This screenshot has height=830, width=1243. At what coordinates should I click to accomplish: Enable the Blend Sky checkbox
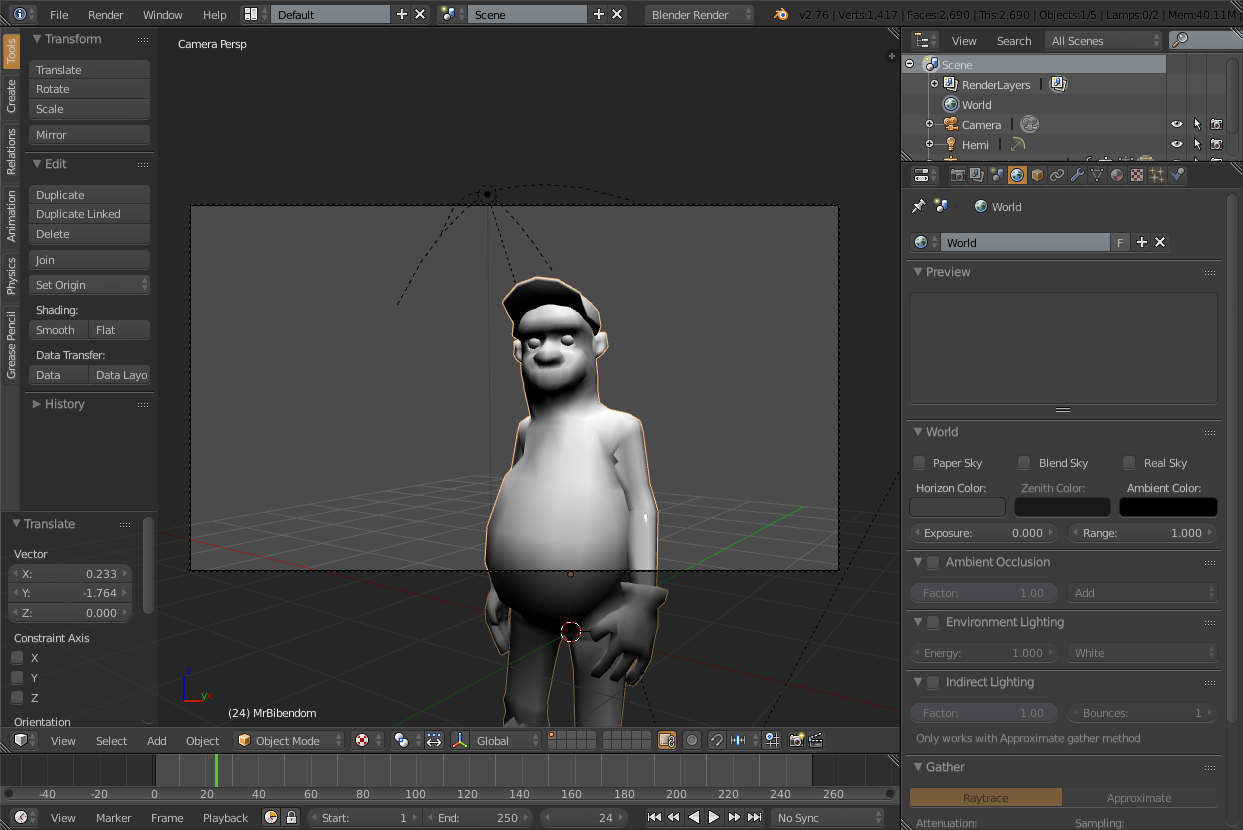pos(1024,462)
